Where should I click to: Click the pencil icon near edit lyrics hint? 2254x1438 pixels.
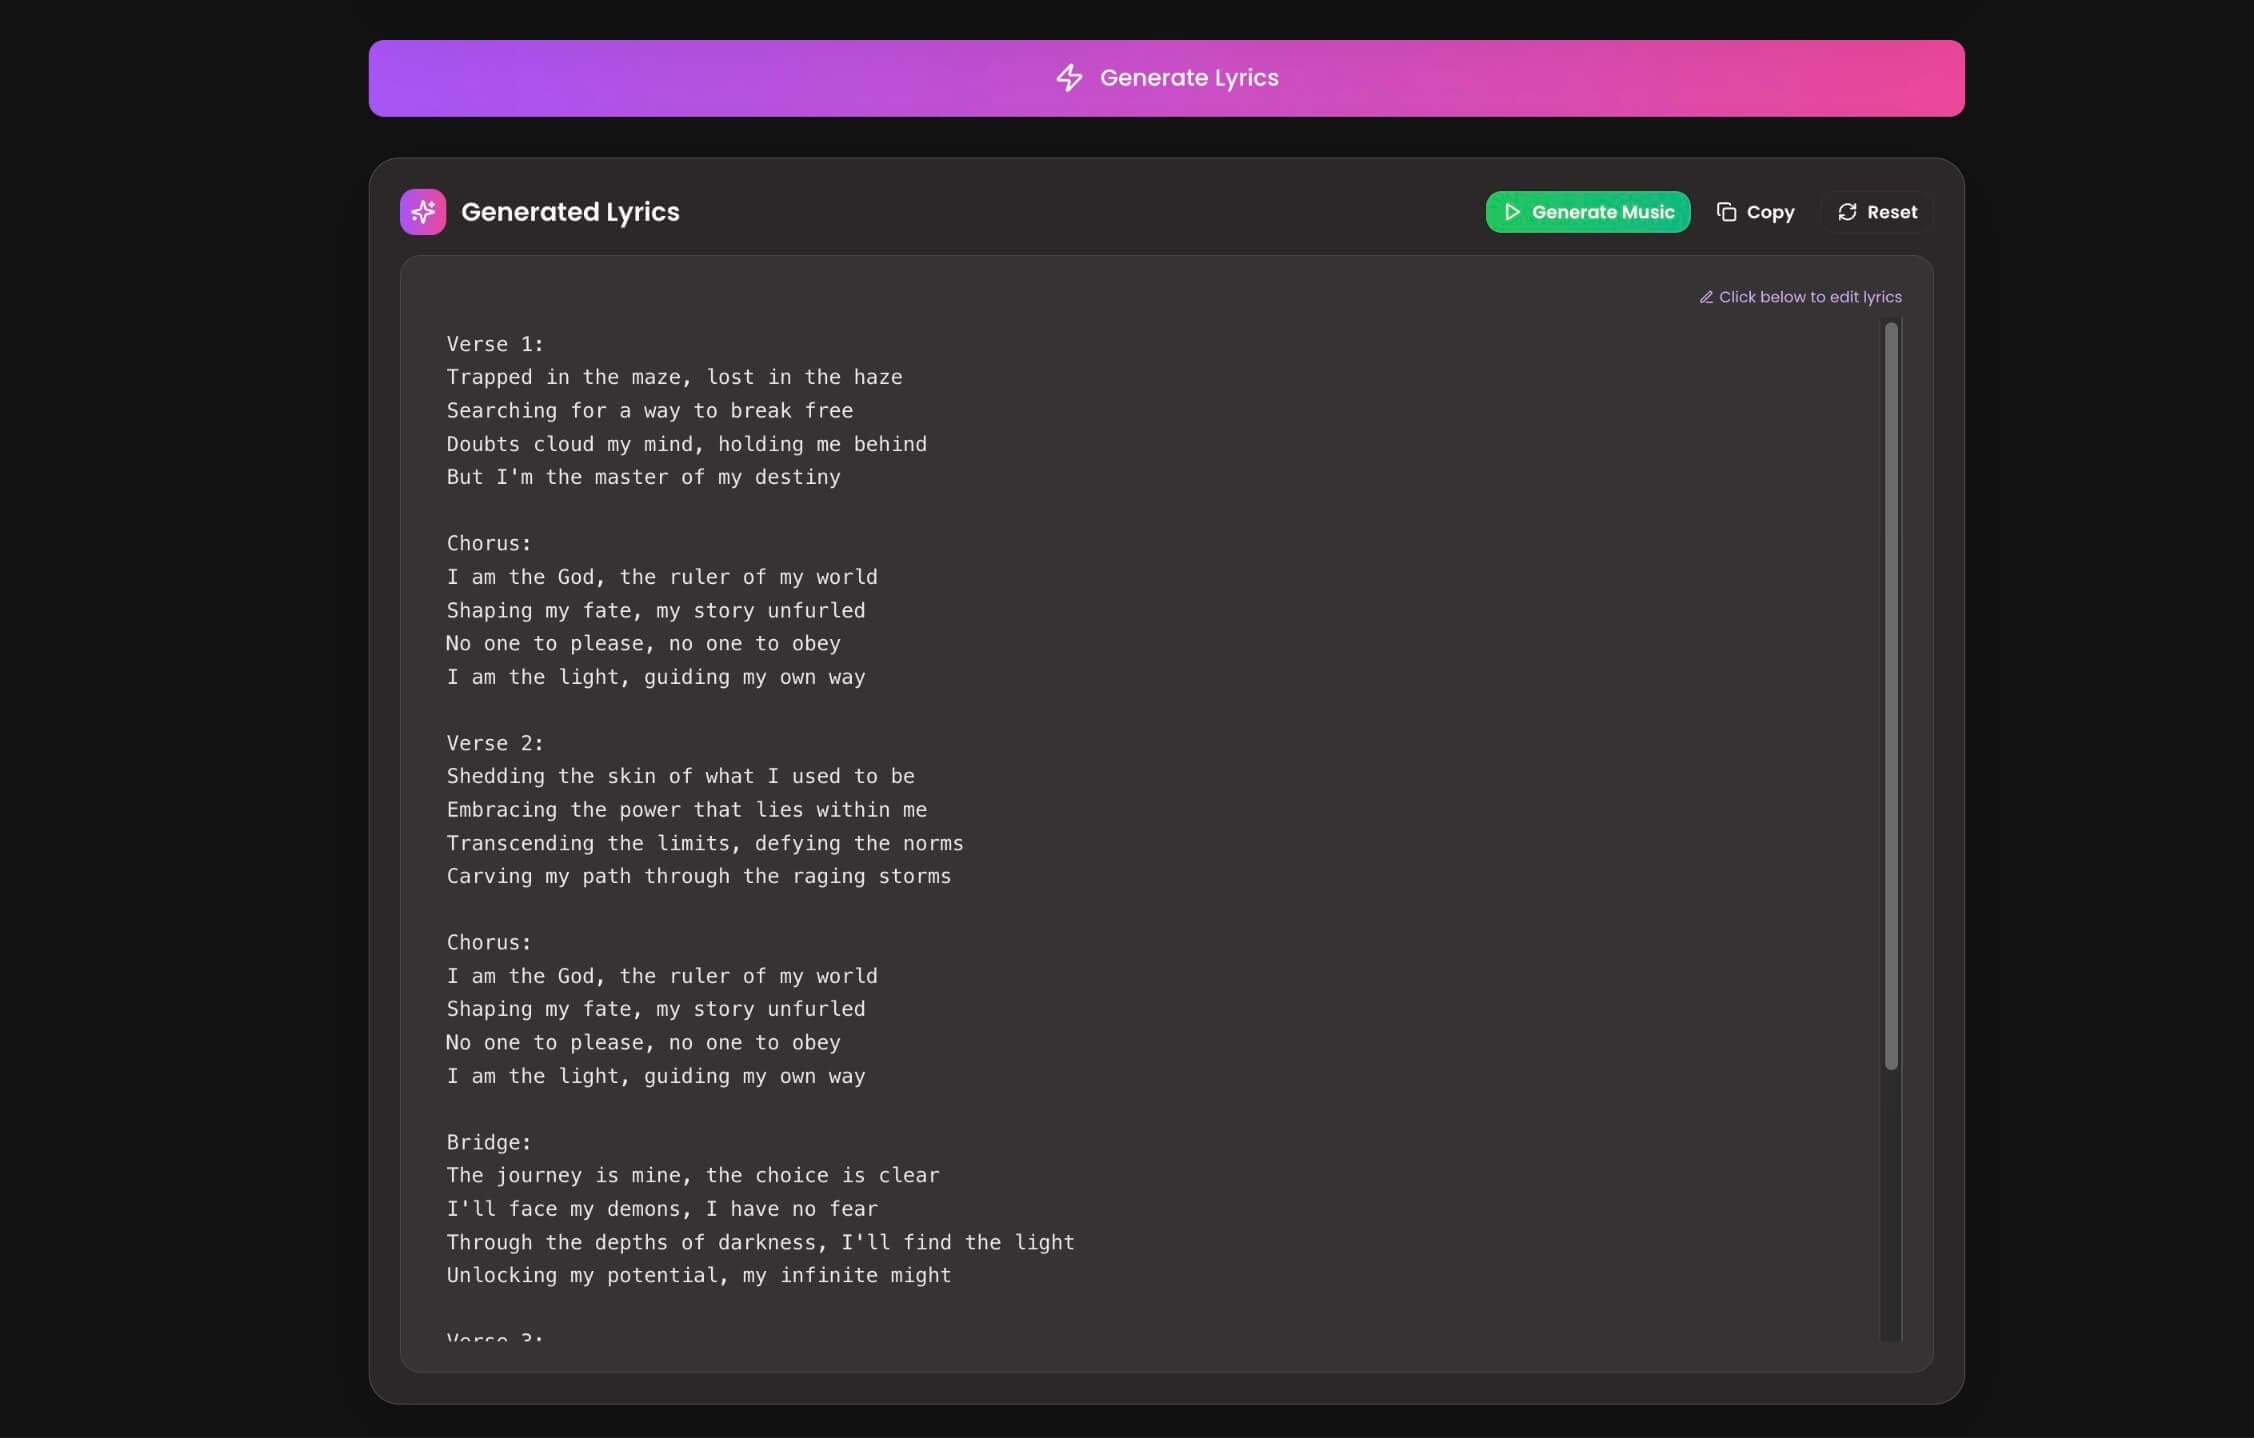1706,297
